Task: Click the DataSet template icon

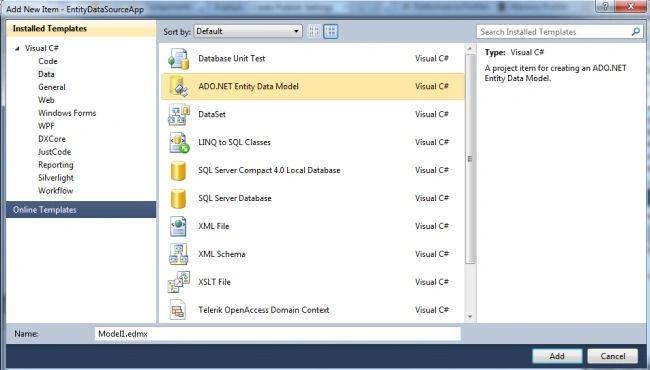Action: (179, 115)
